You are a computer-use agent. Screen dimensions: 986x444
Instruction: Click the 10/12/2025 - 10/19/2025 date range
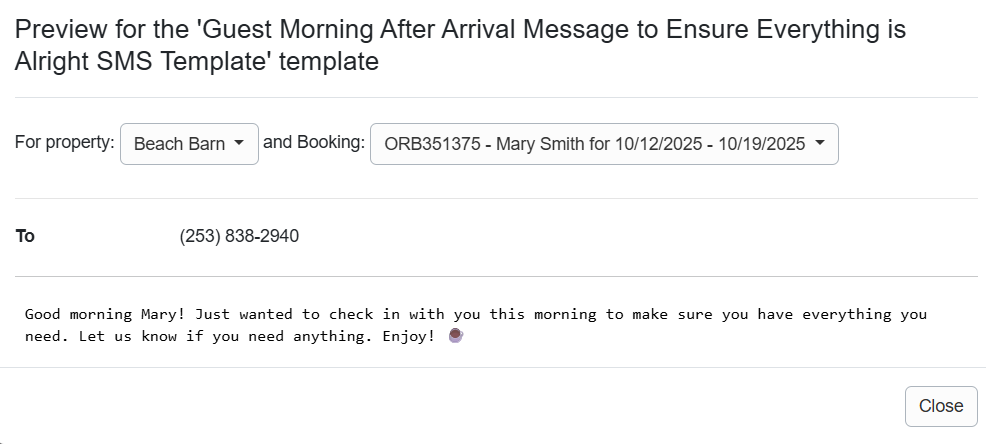(x=711, y=144)
